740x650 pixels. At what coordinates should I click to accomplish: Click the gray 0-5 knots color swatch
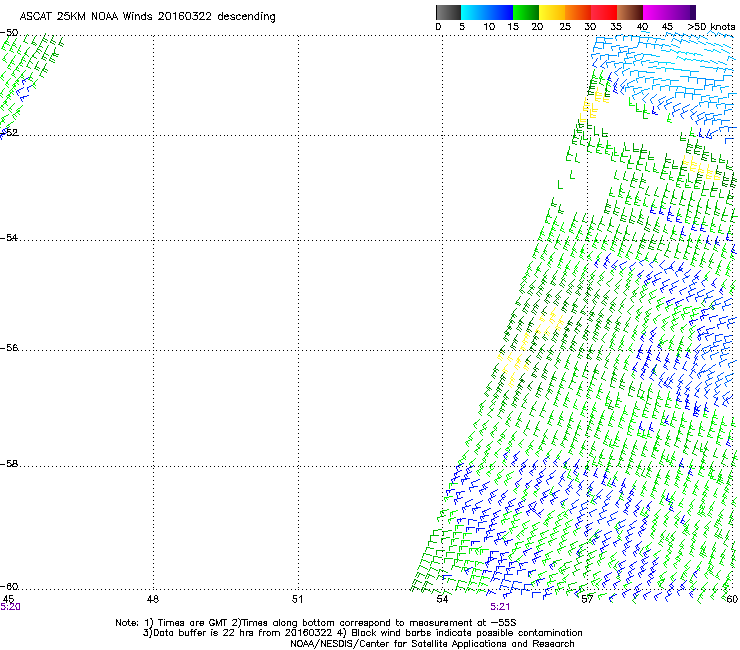[448, 12]
